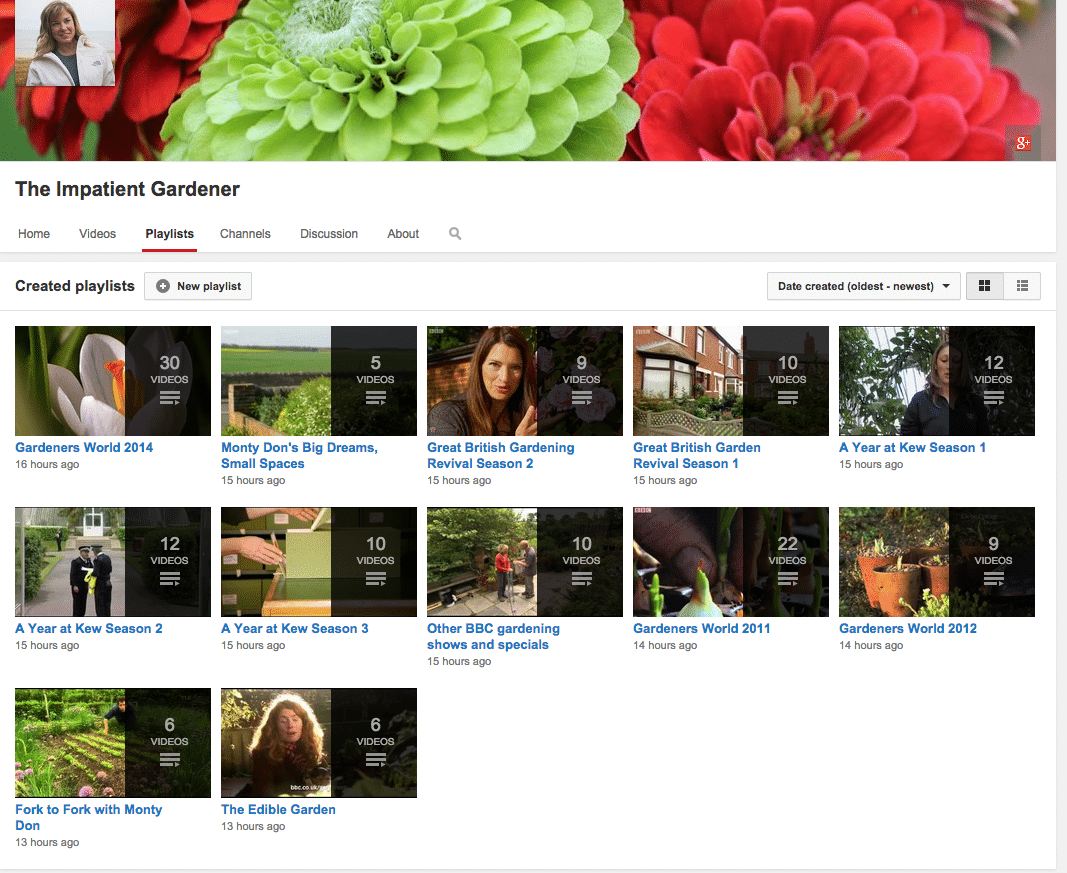Click A Year at Kew Season 3 thumbnail
Image resolution: width=1067 pixels, height=873 pixels.
coord(319,562)
